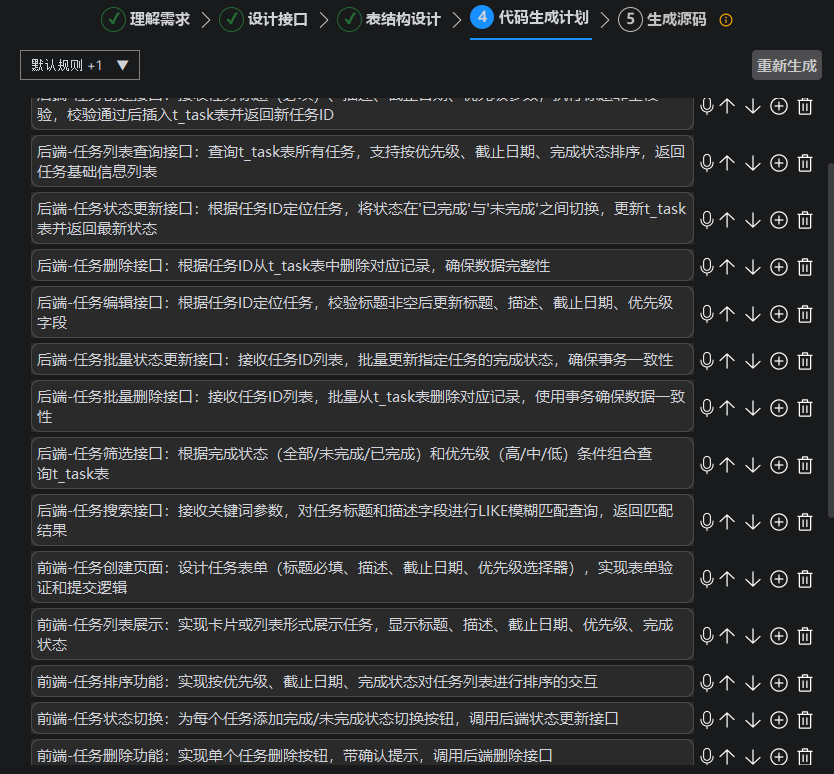834x774 pixels.
Task: Delete the 前端-任务状态切换 row
Action: pyautogui.click(x=805, y=719)
